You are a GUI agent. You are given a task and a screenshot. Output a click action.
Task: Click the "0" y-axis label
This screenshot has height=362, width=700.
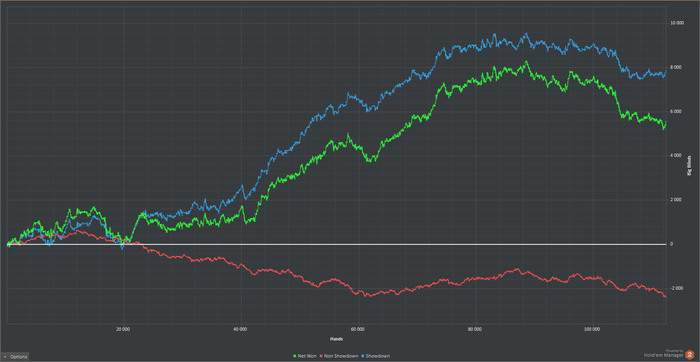[671, 244]
